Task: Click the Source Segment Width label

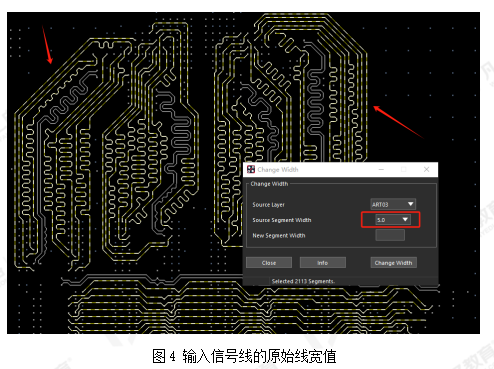Action: coord(282,220)
